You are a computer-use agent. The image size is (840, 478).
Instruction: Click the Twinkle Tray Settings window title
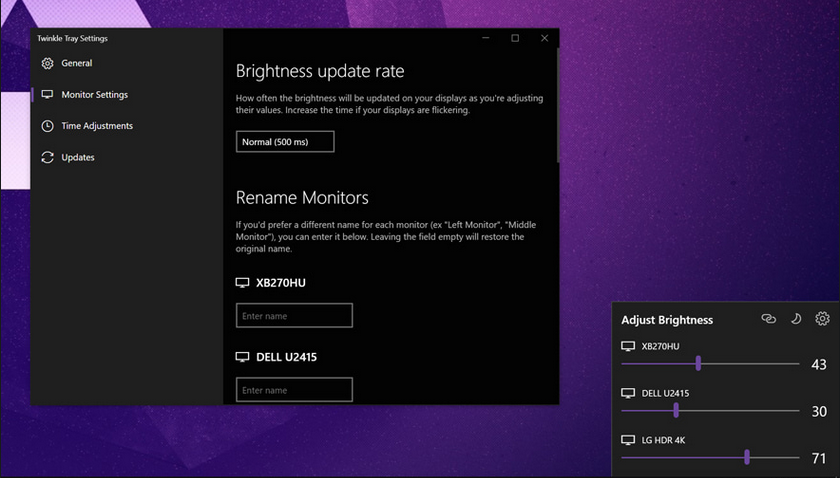(x=72, y=38)
